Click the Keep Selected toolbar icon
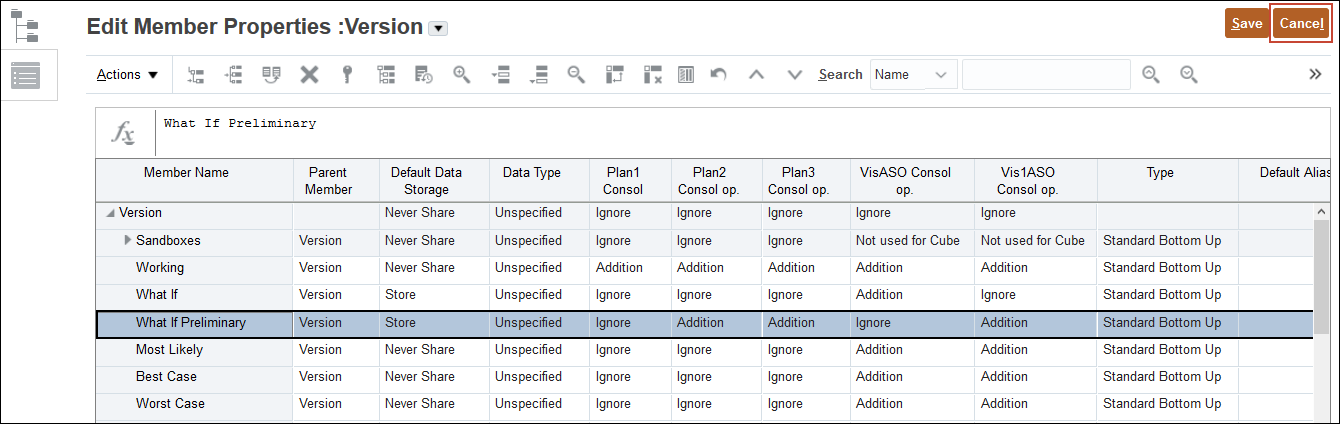 (614, 74)
